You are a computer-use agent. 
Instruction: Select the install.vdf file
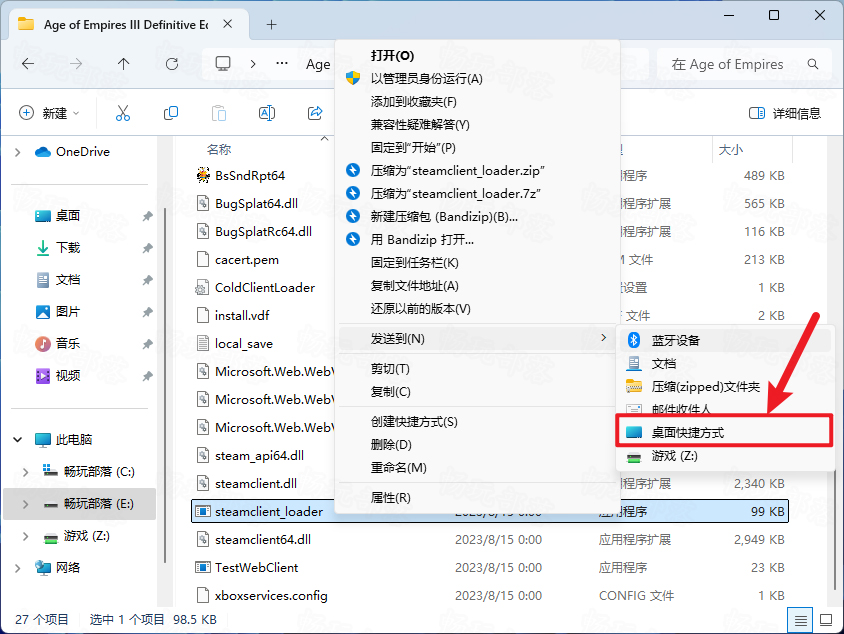242,315
